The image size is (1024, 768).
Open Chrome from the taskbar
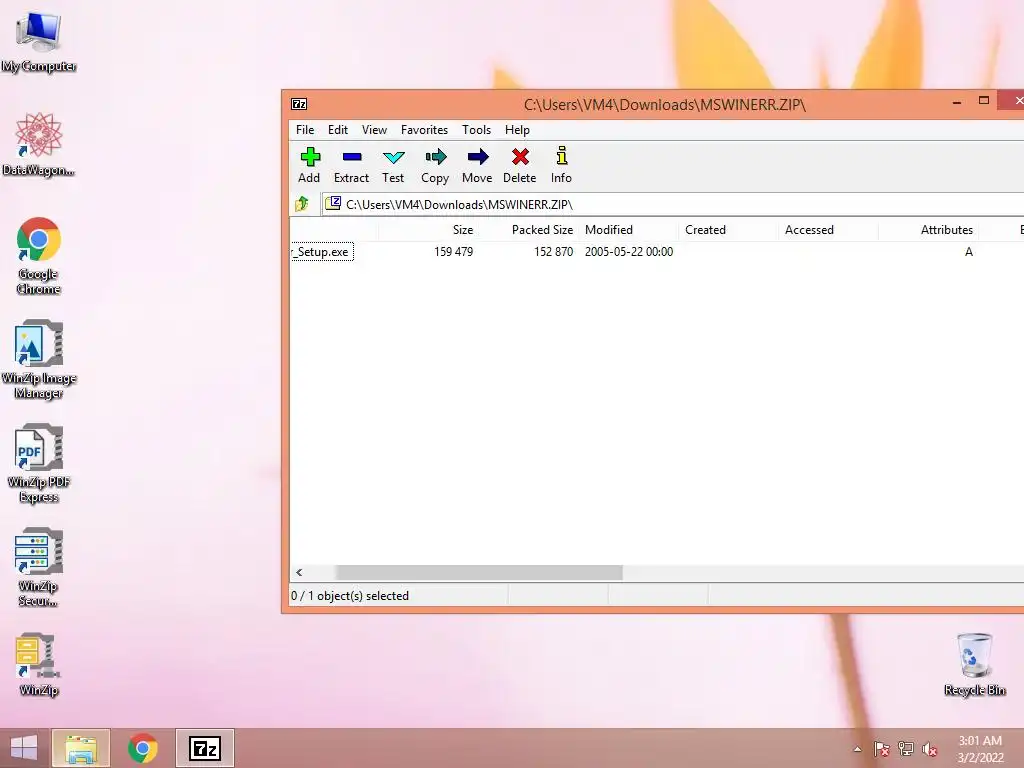point(142,748)
